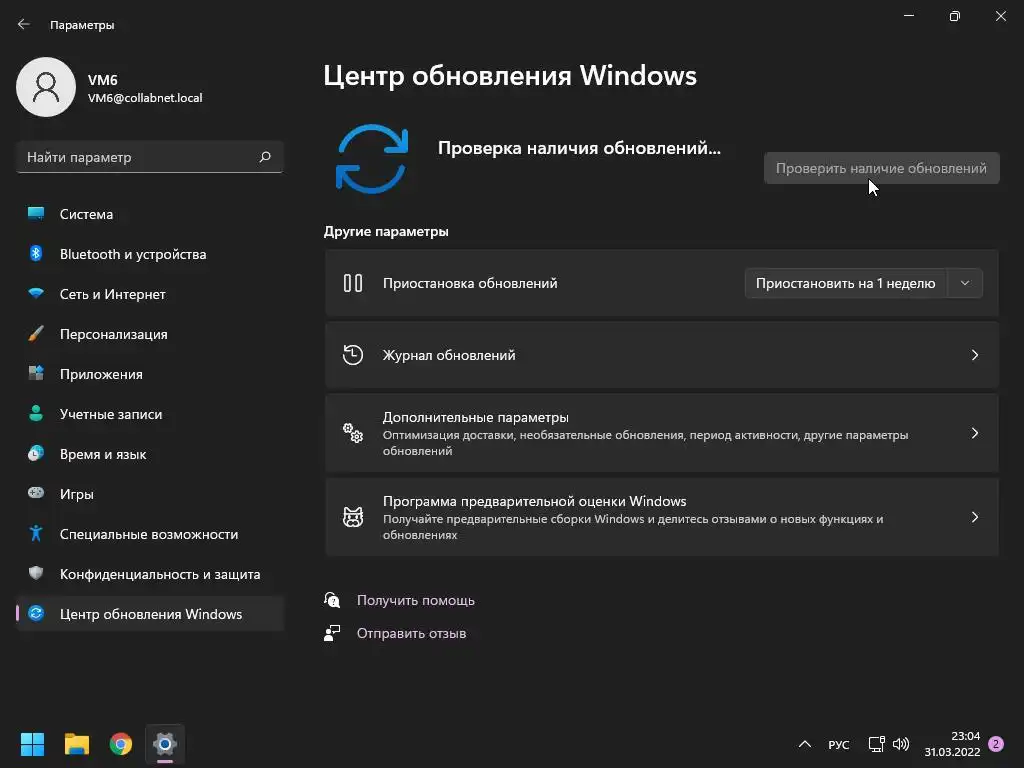Click the Приложения apps icon
Viewport: 1024px width, 768px height.
coord(36,374)
